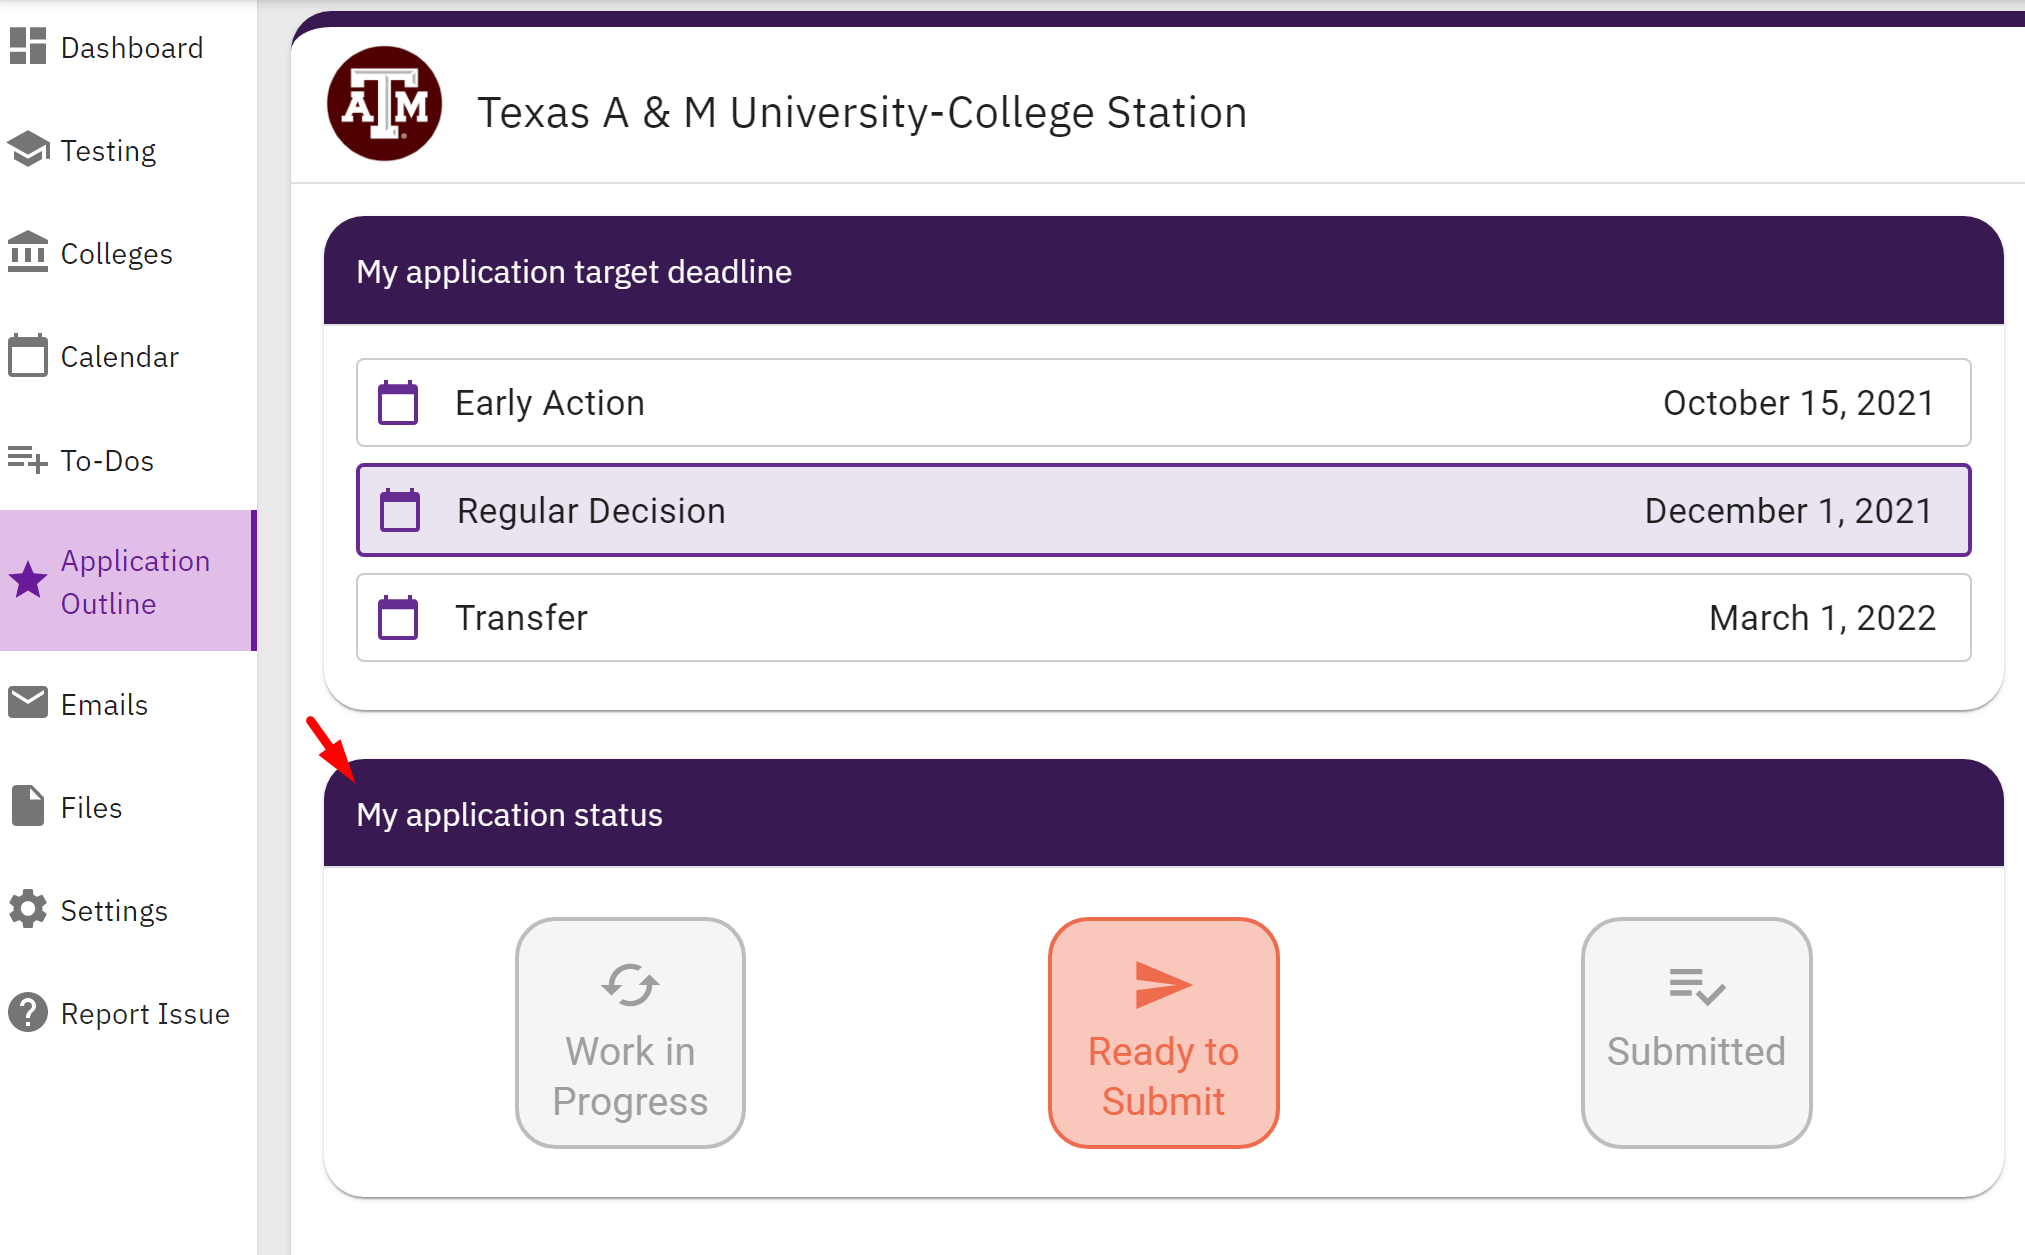
Task: Select the Transfer deadline option
Action: tap(1159, 617)
